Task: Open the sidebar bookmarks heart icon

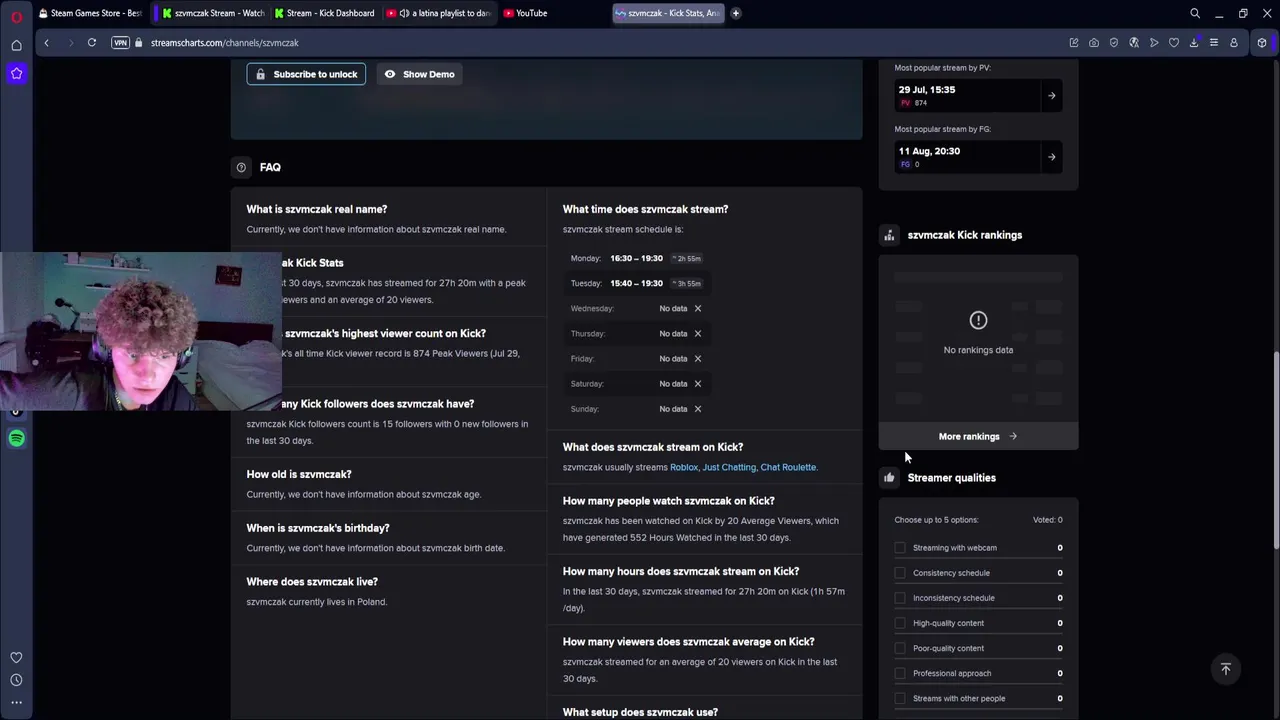Action: point(16,658)
